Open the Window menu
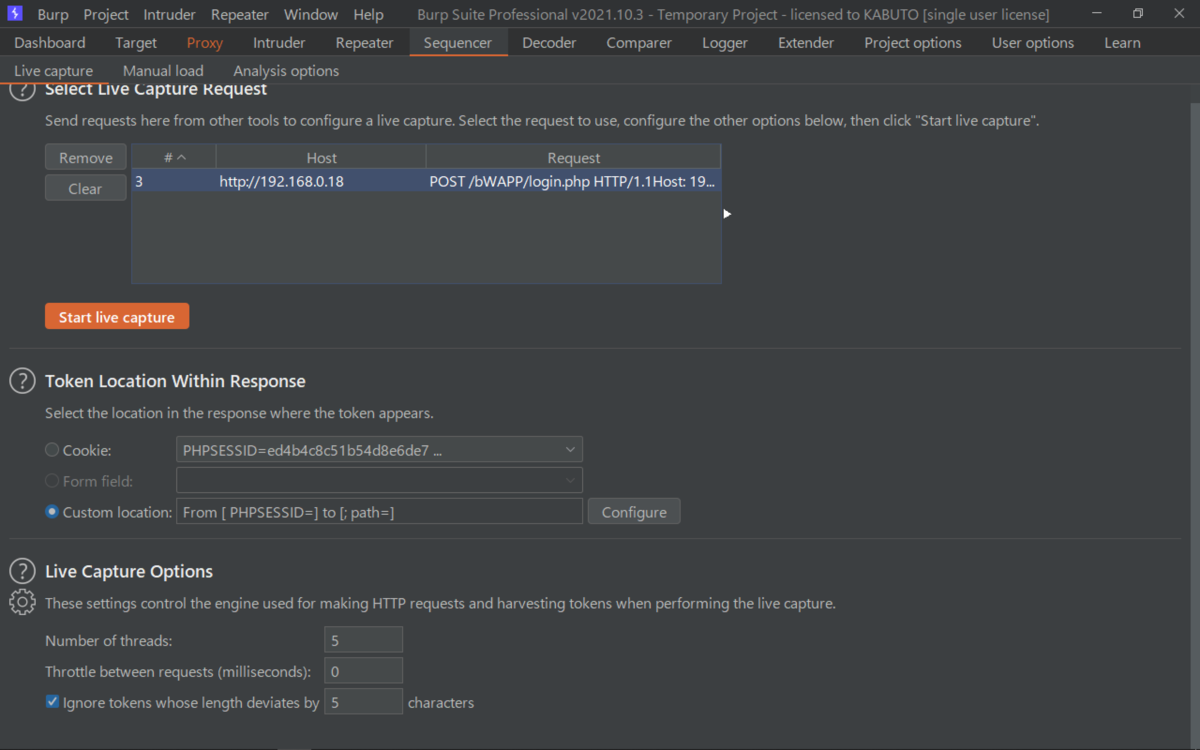The image size is (1200, 750). click(x=311, y=15)
